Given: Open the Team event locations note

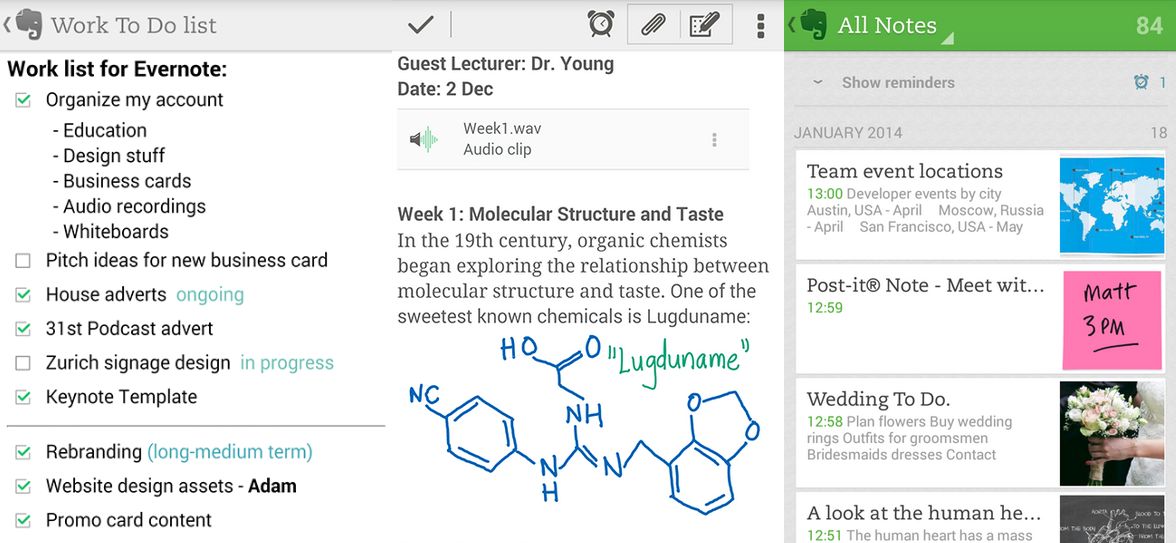Looking at the screenshot, I should [x=925, y=201].
